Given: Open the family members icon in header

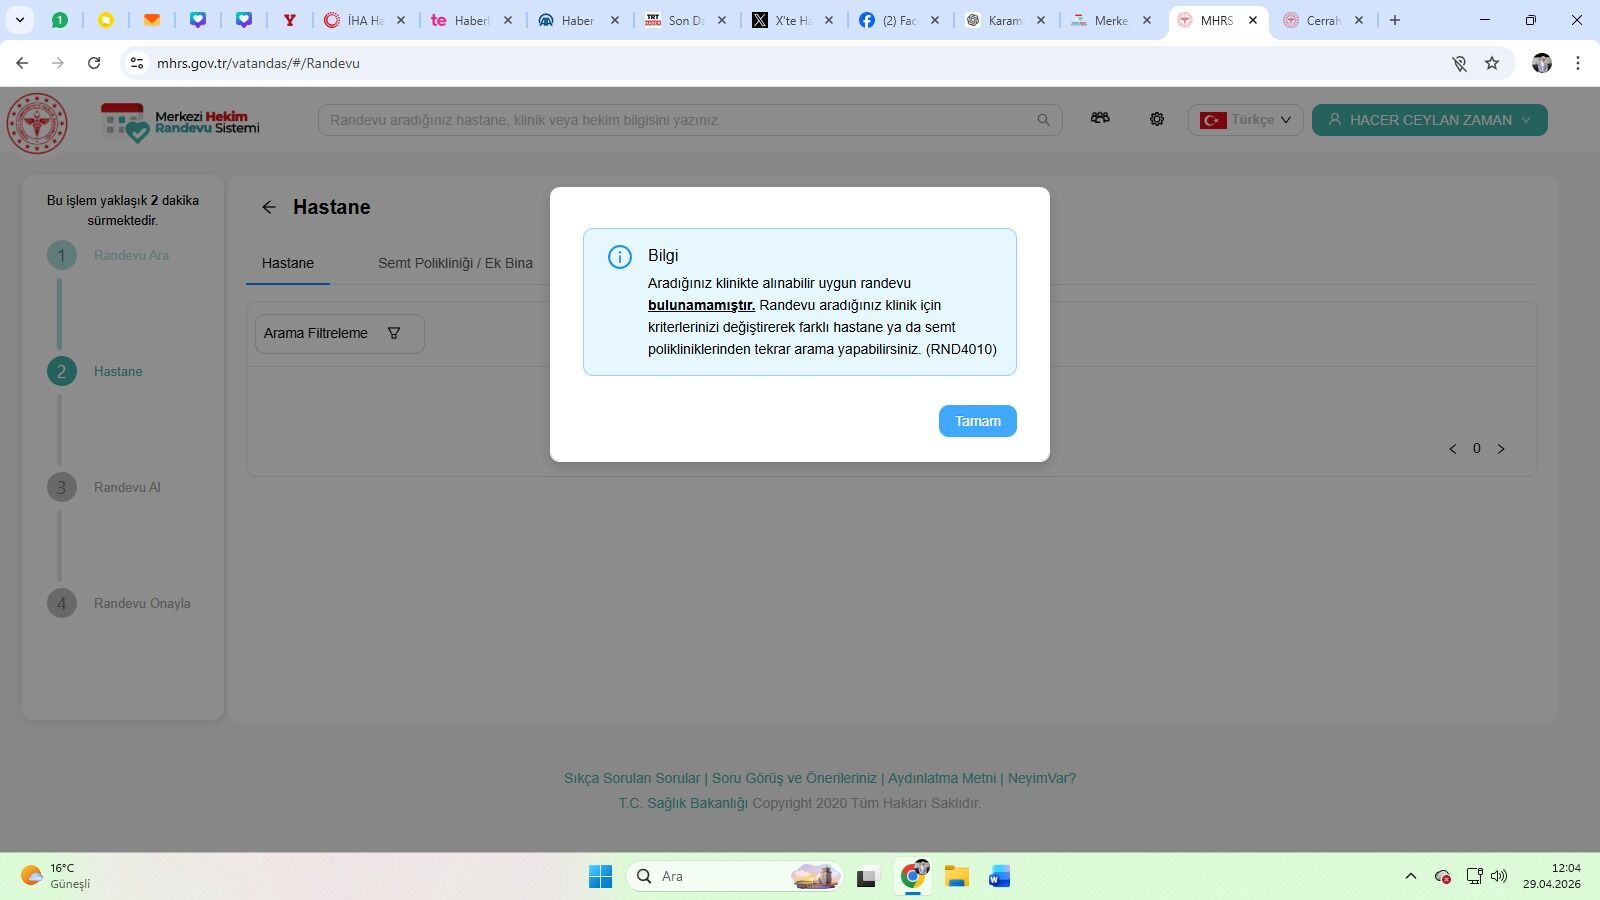Looking at the screenshot, I should coord(1100,118).
